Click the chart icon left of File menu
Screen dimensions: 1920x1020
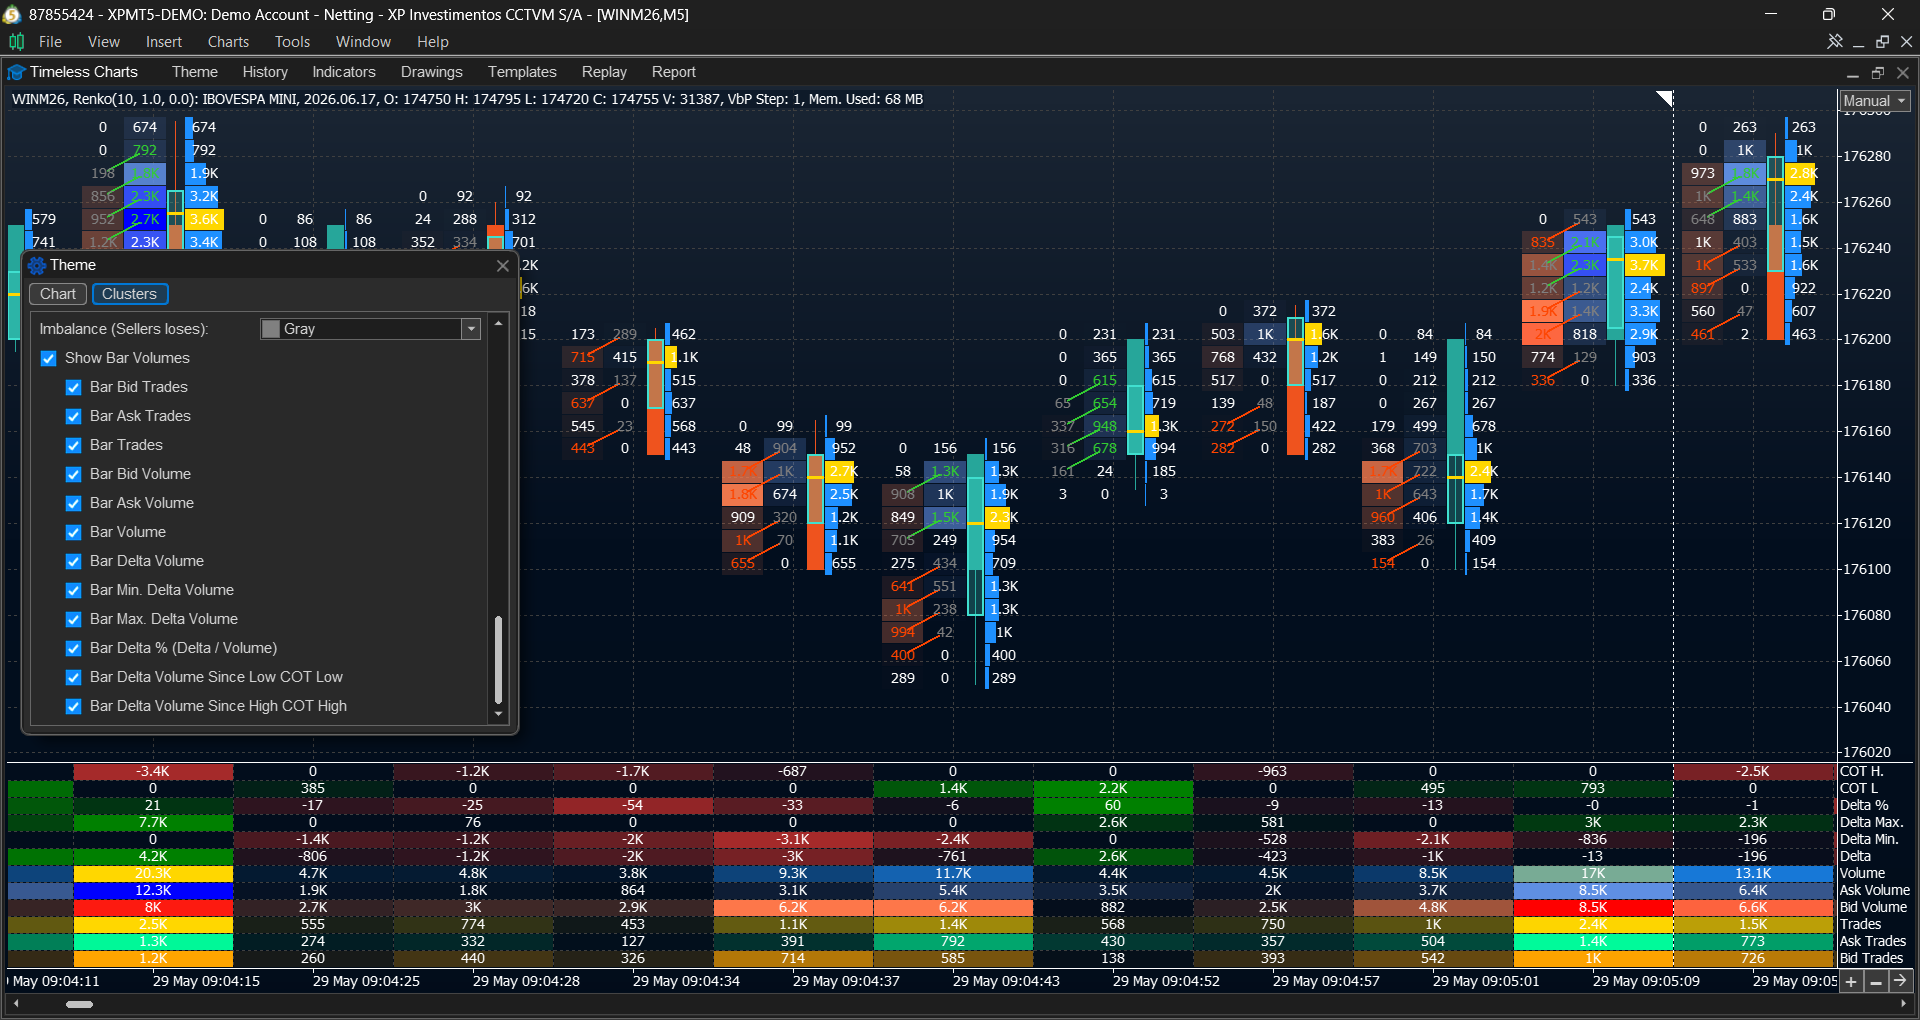[17, 42]
